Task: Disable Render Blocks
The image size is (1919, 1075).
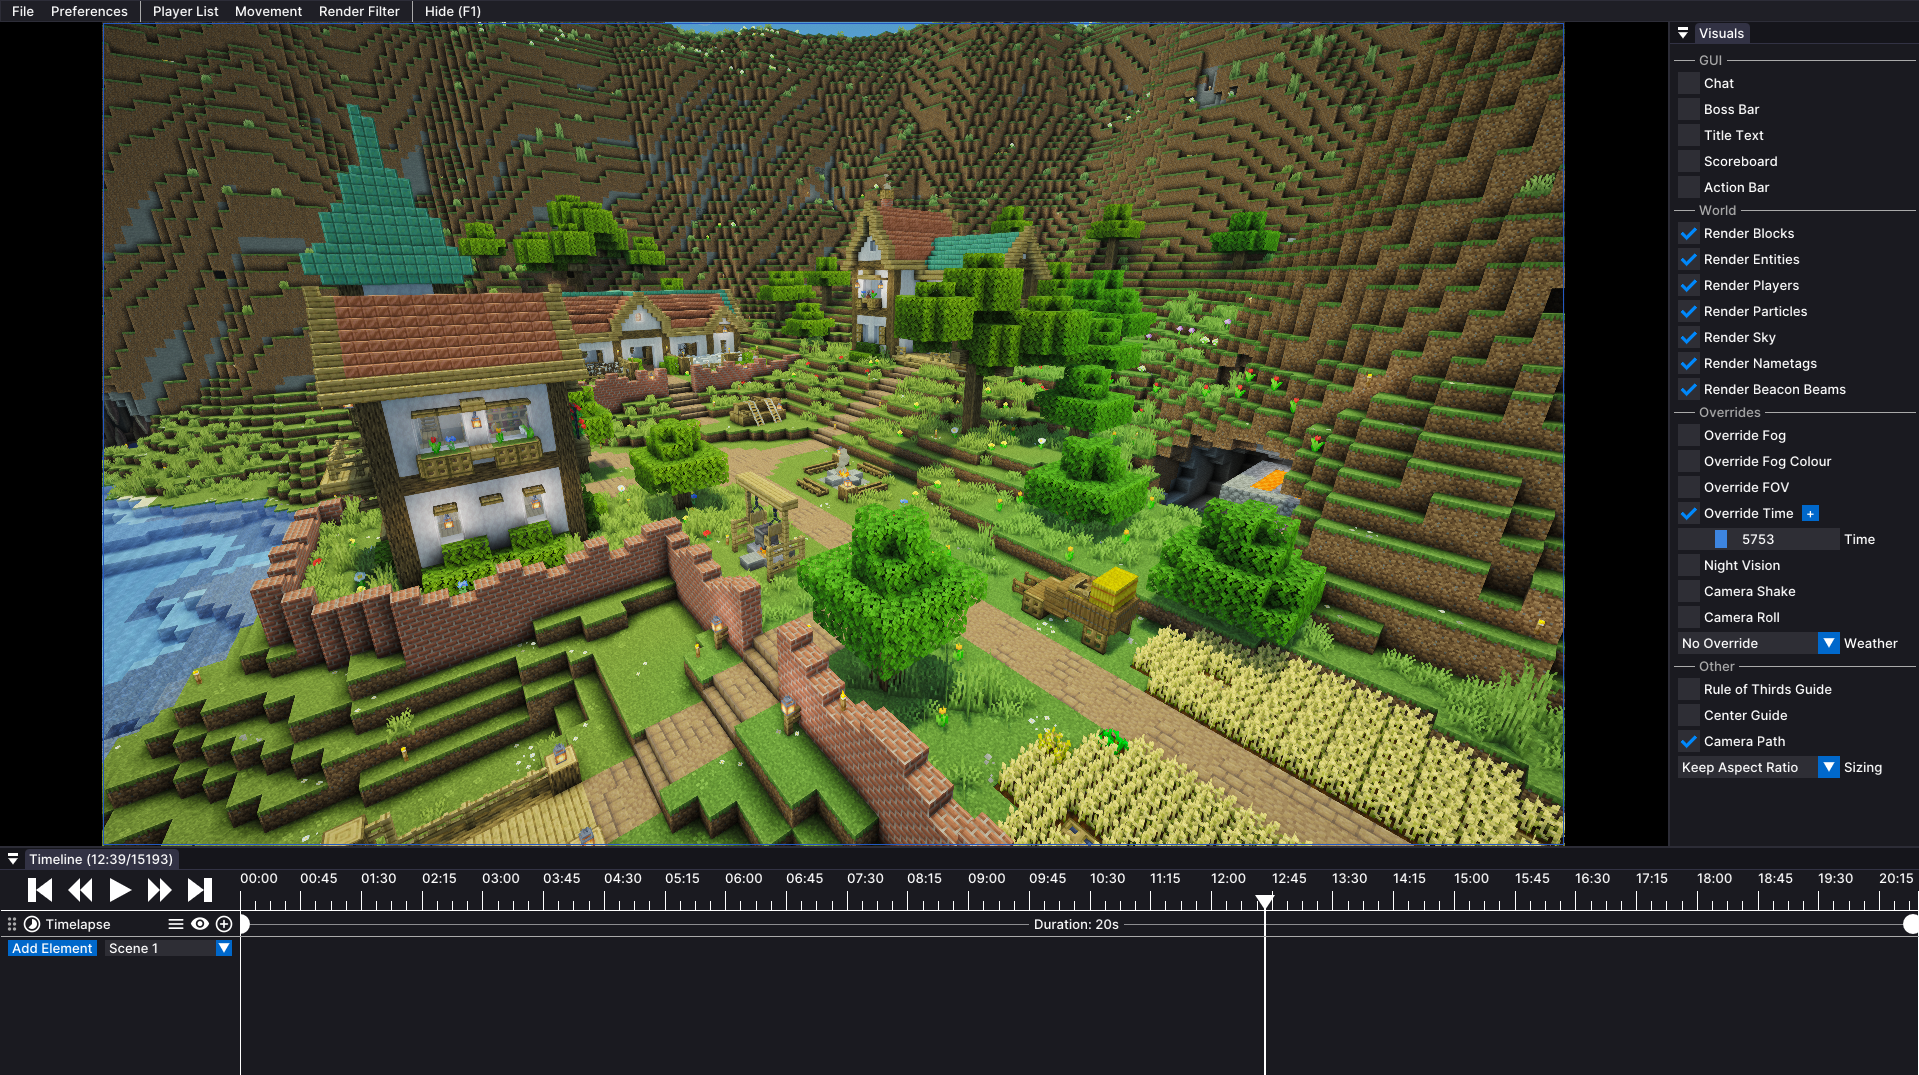Action: point(1689,233)
